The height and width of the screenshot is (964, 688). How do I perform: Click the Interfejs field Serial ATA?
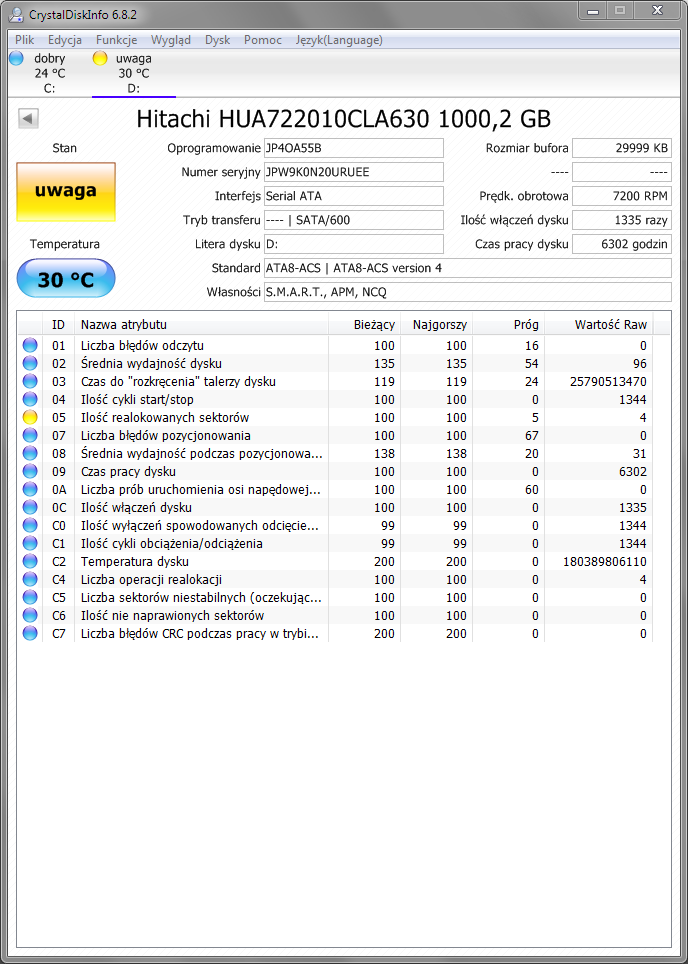click(x=354, y=196)
